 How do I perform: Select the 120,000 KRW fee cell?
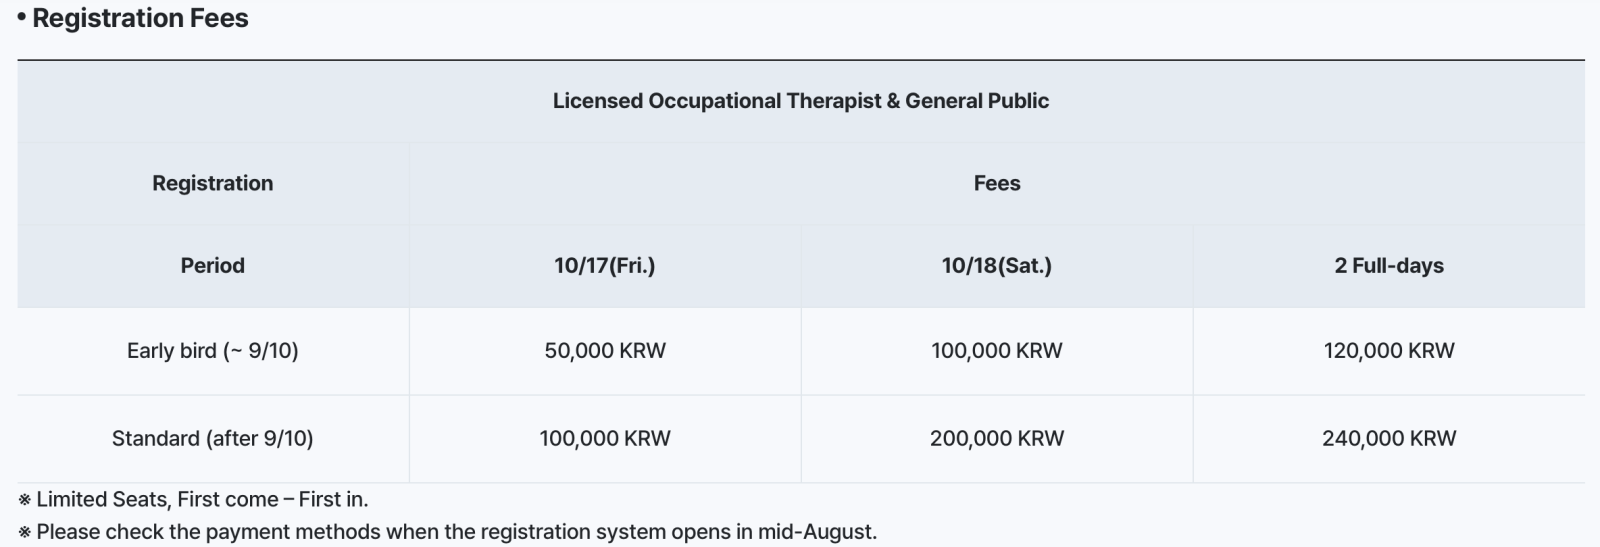click(x=1389, y=351)
